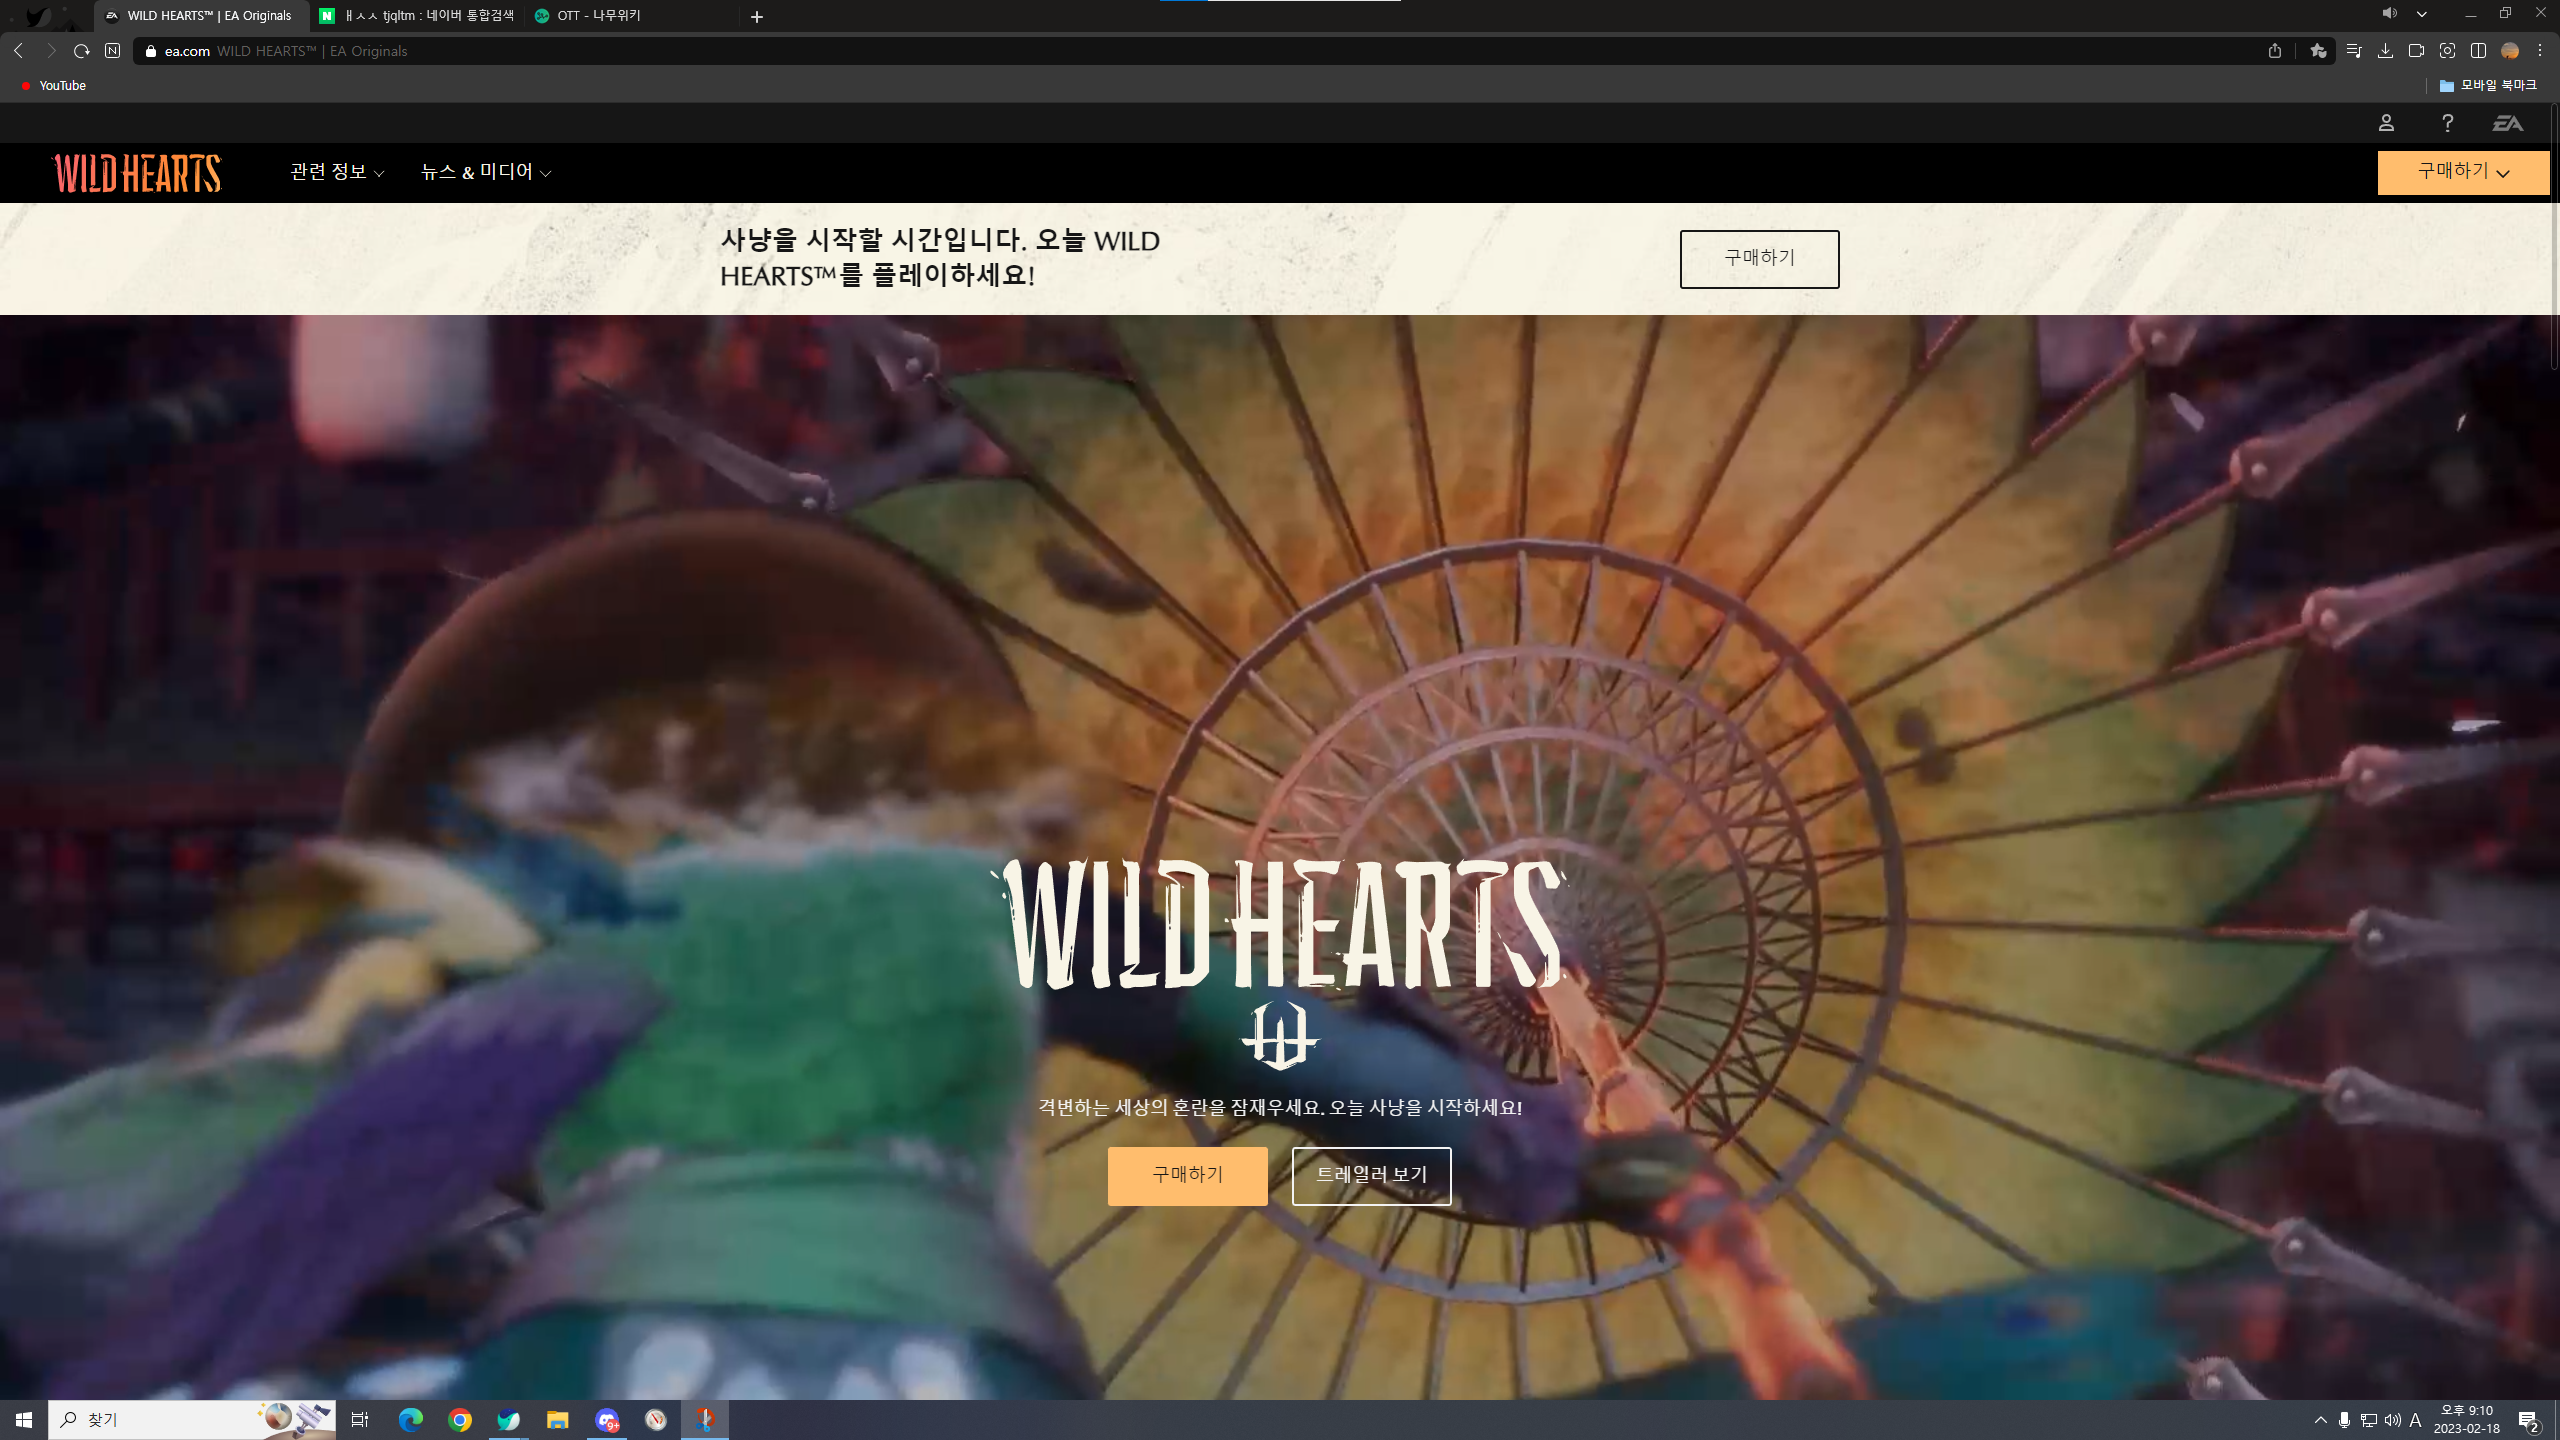Screen dimensions: 2560x1440
Task: Click the outlined 구매하기 button in banner
Action: [1759, 259]
